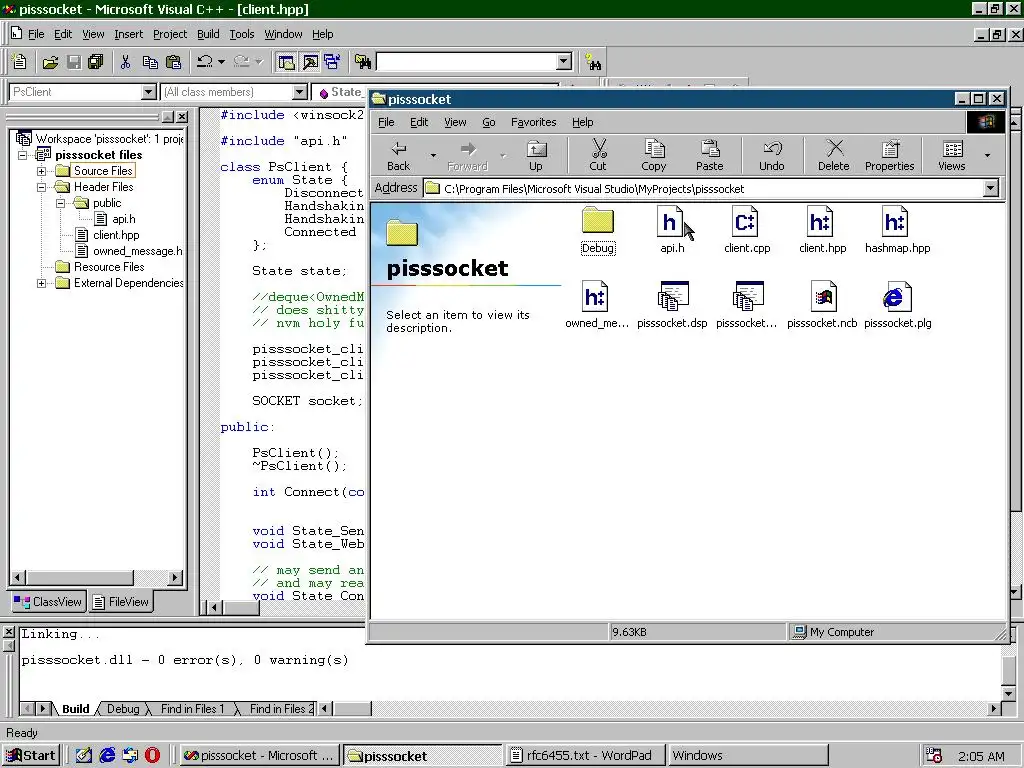Click Internet Explorer quick launch icon
The height and width of the screenshot is (768, 1024).
pyautogui.click(x=107, y=756)
